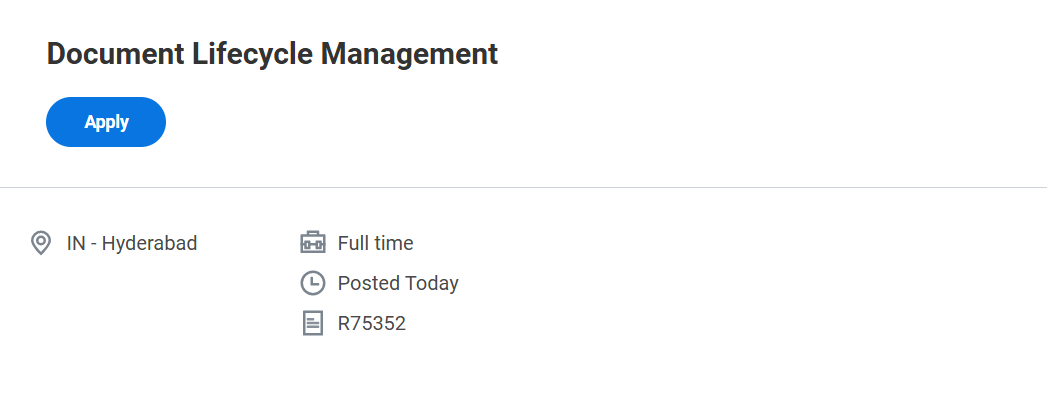Click the horizontal divider below Apply
The height and width of the screenshot is (393, 1047).
tap(524, 187)
